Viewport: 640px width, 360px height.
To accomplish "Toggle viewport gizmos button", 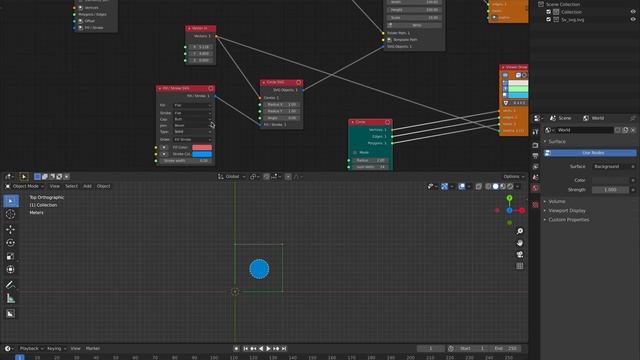I will 444,187.
